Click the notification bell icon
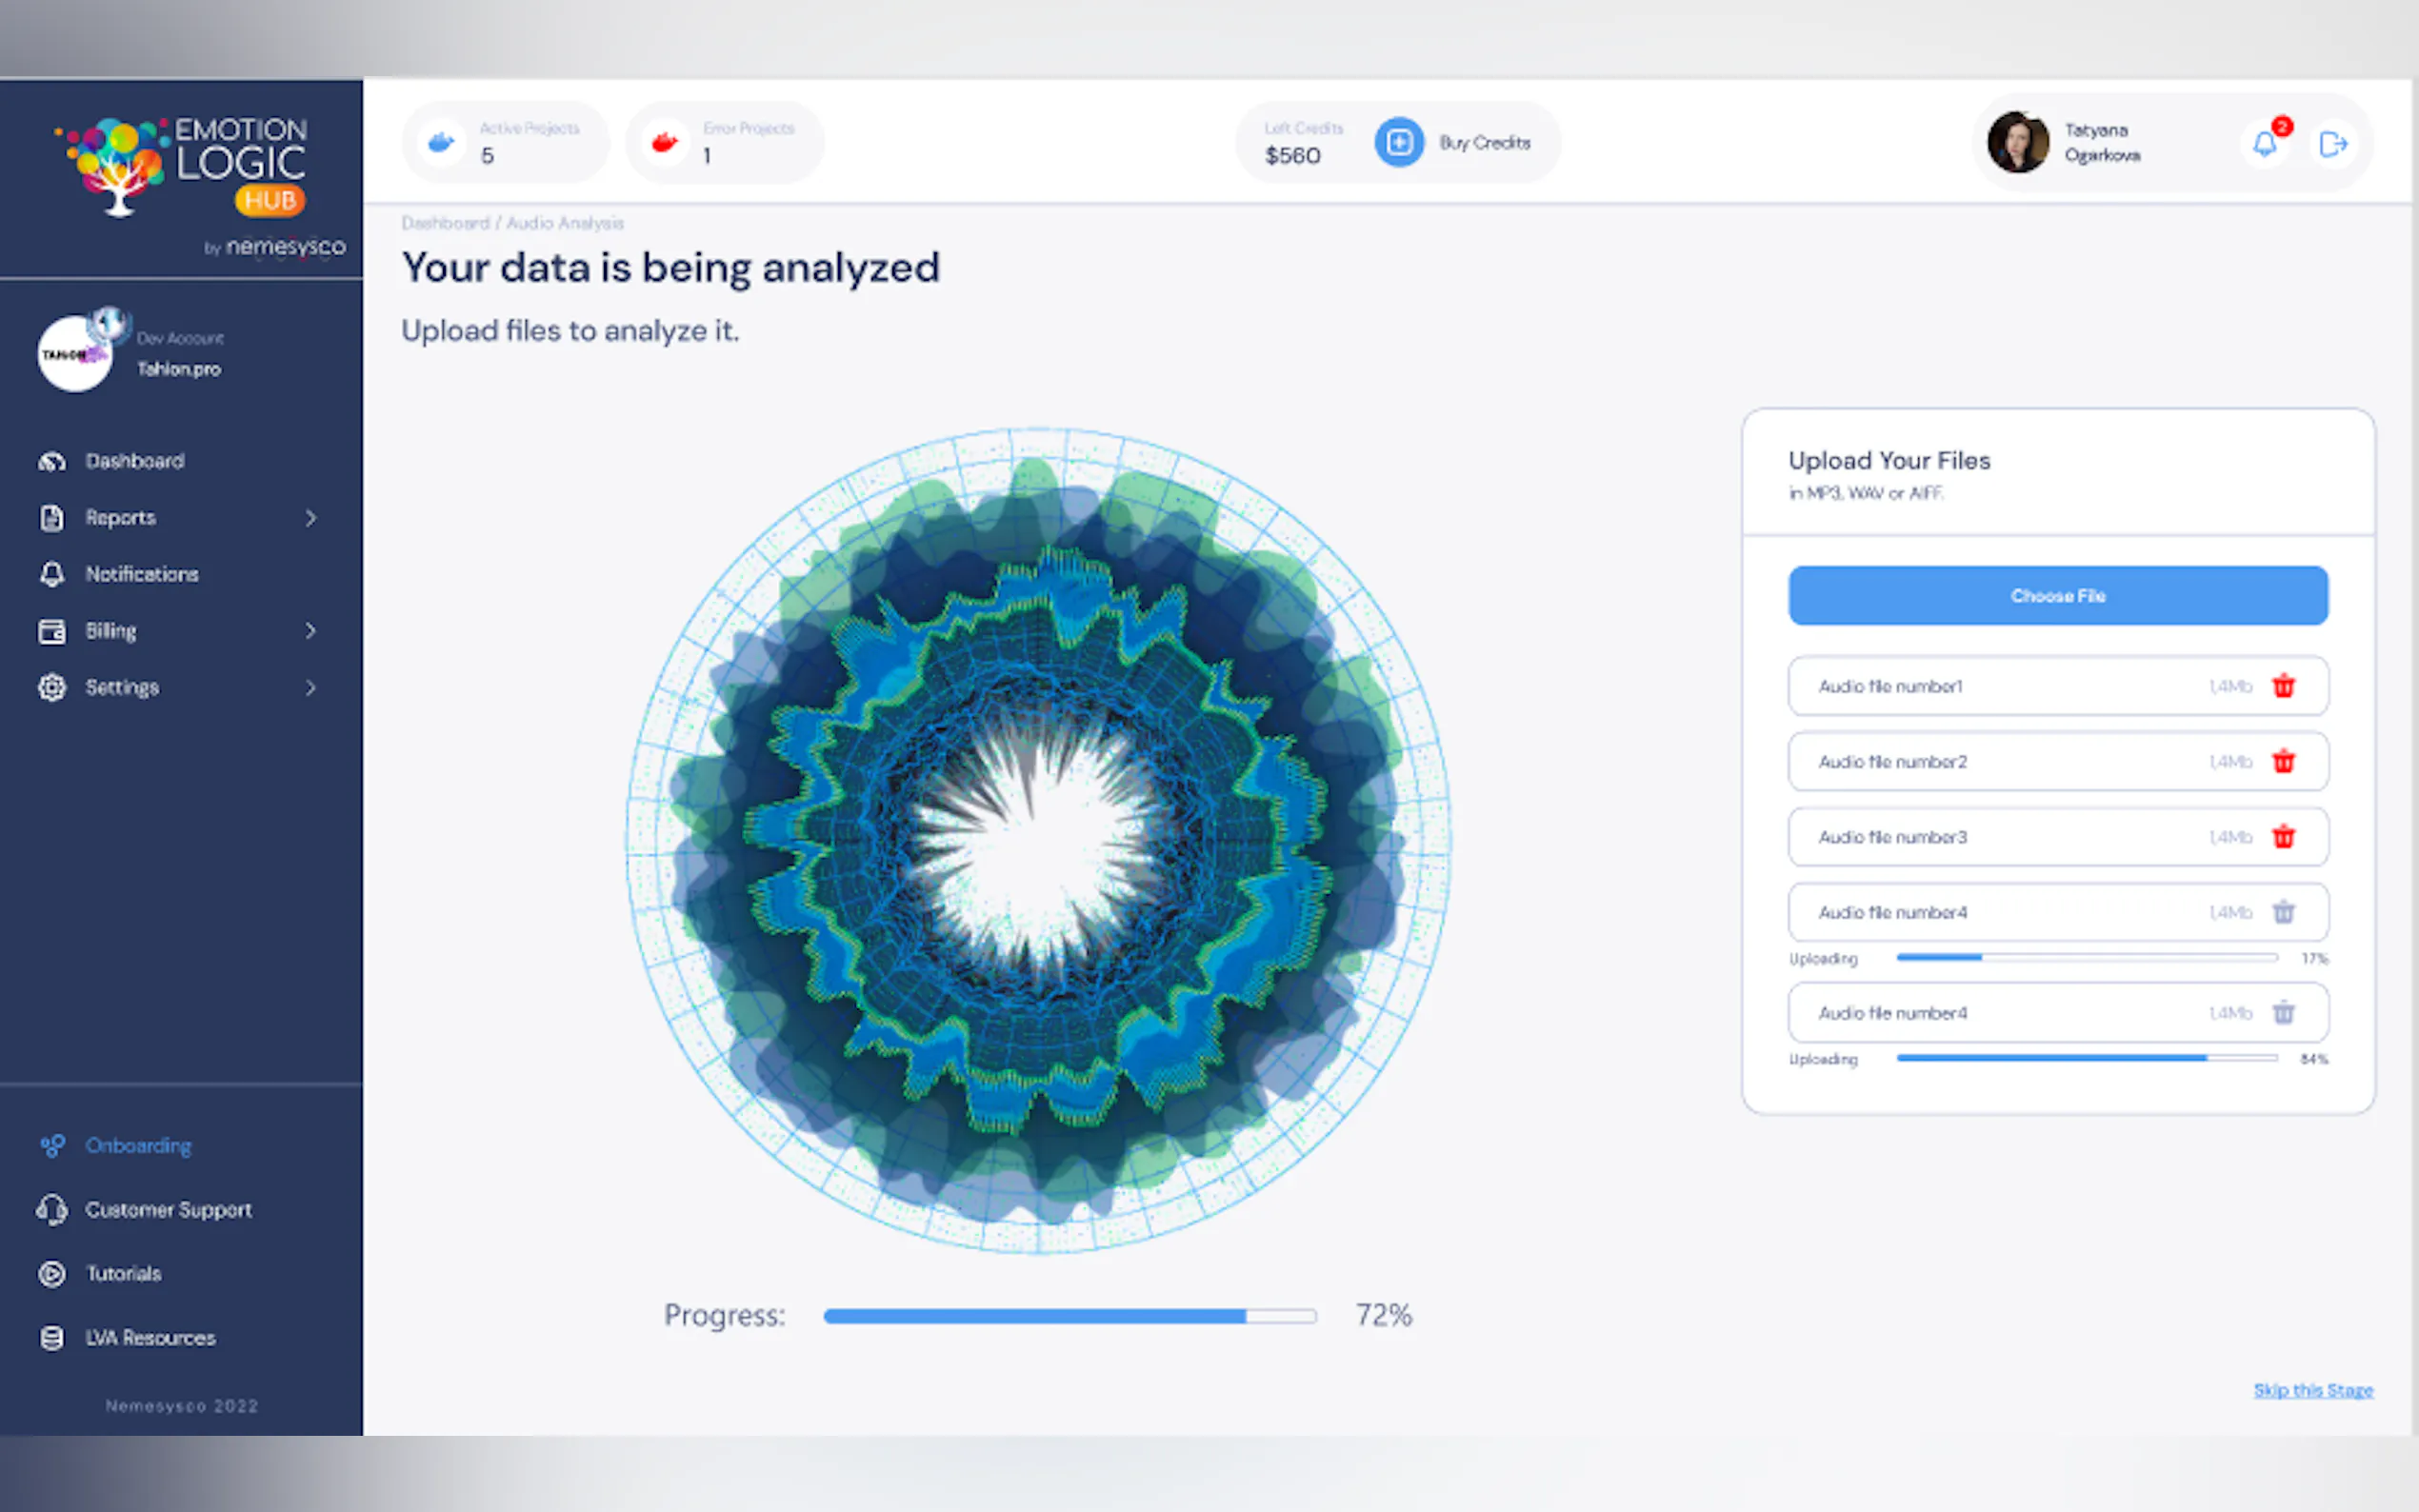2419x1512 pixels. click(2265, 144)
